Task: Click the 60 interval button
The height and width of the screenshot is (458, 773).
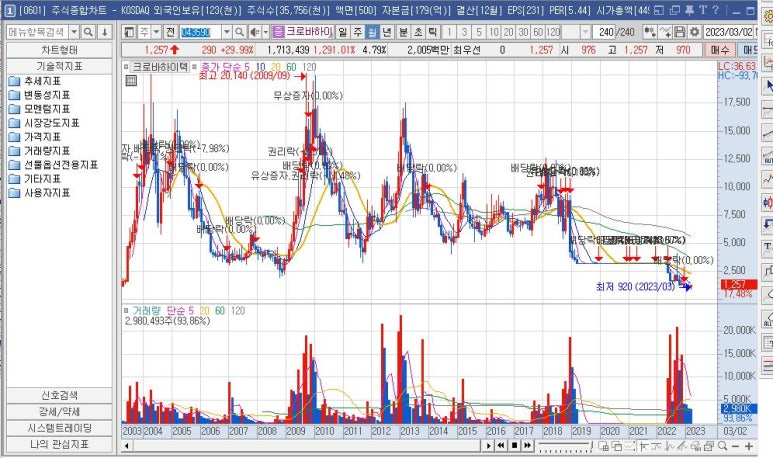Action: pyautogui.click(x=538, y=32)
